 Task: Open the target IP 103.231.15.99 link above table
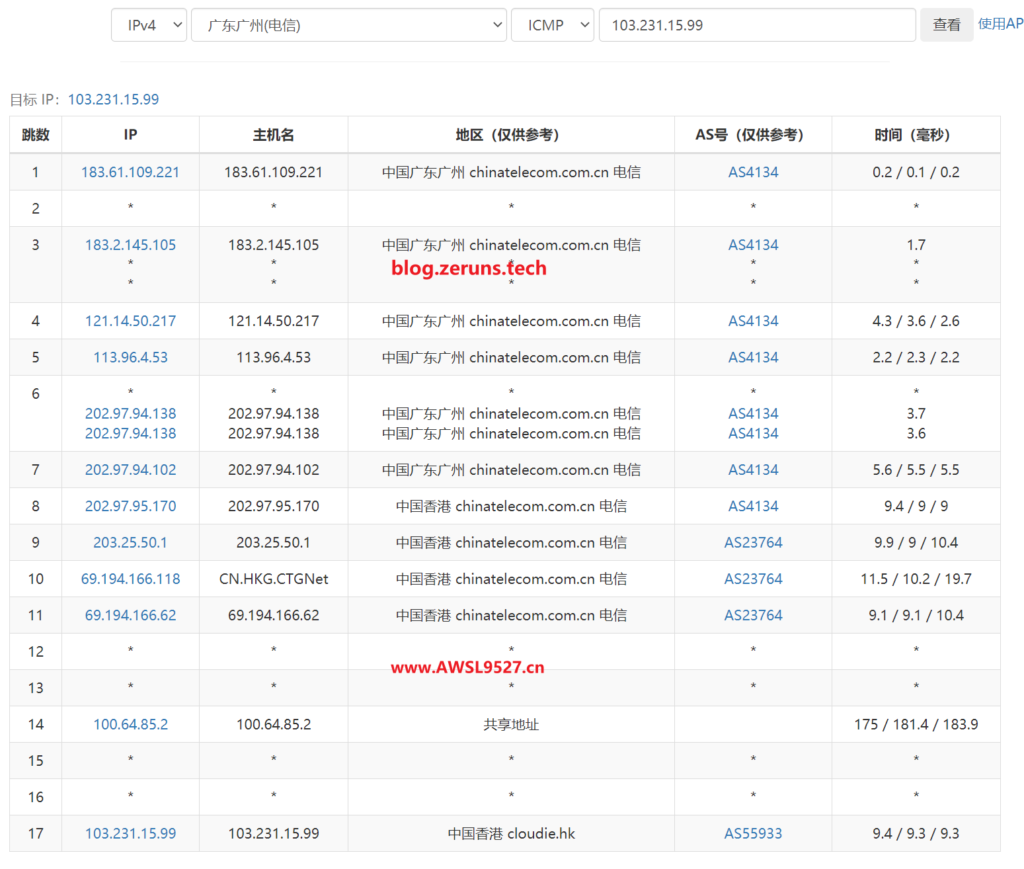click(114, 99)
